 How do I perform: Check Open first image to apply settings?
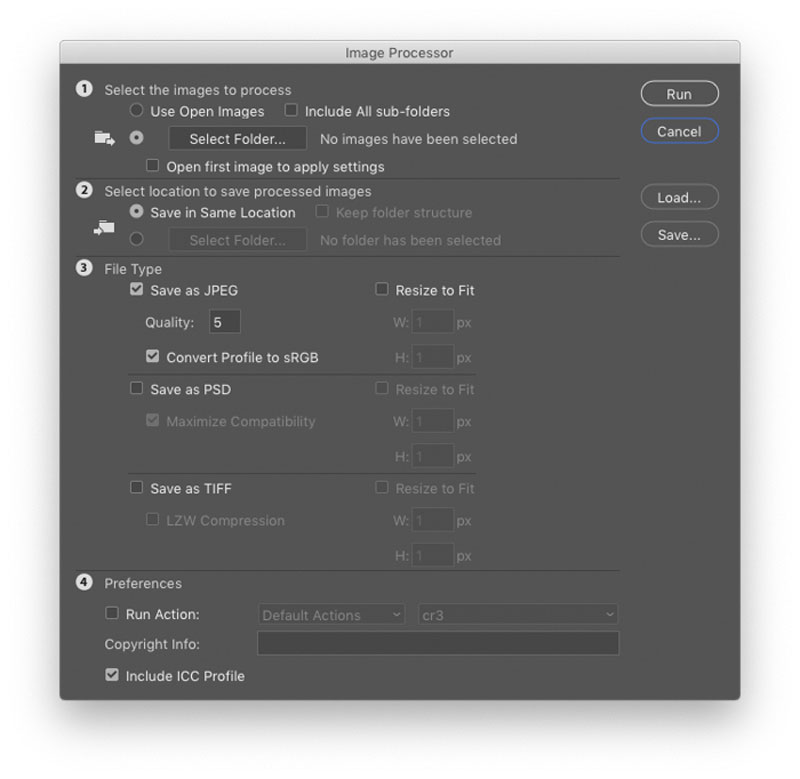click(x=152, y=166)
